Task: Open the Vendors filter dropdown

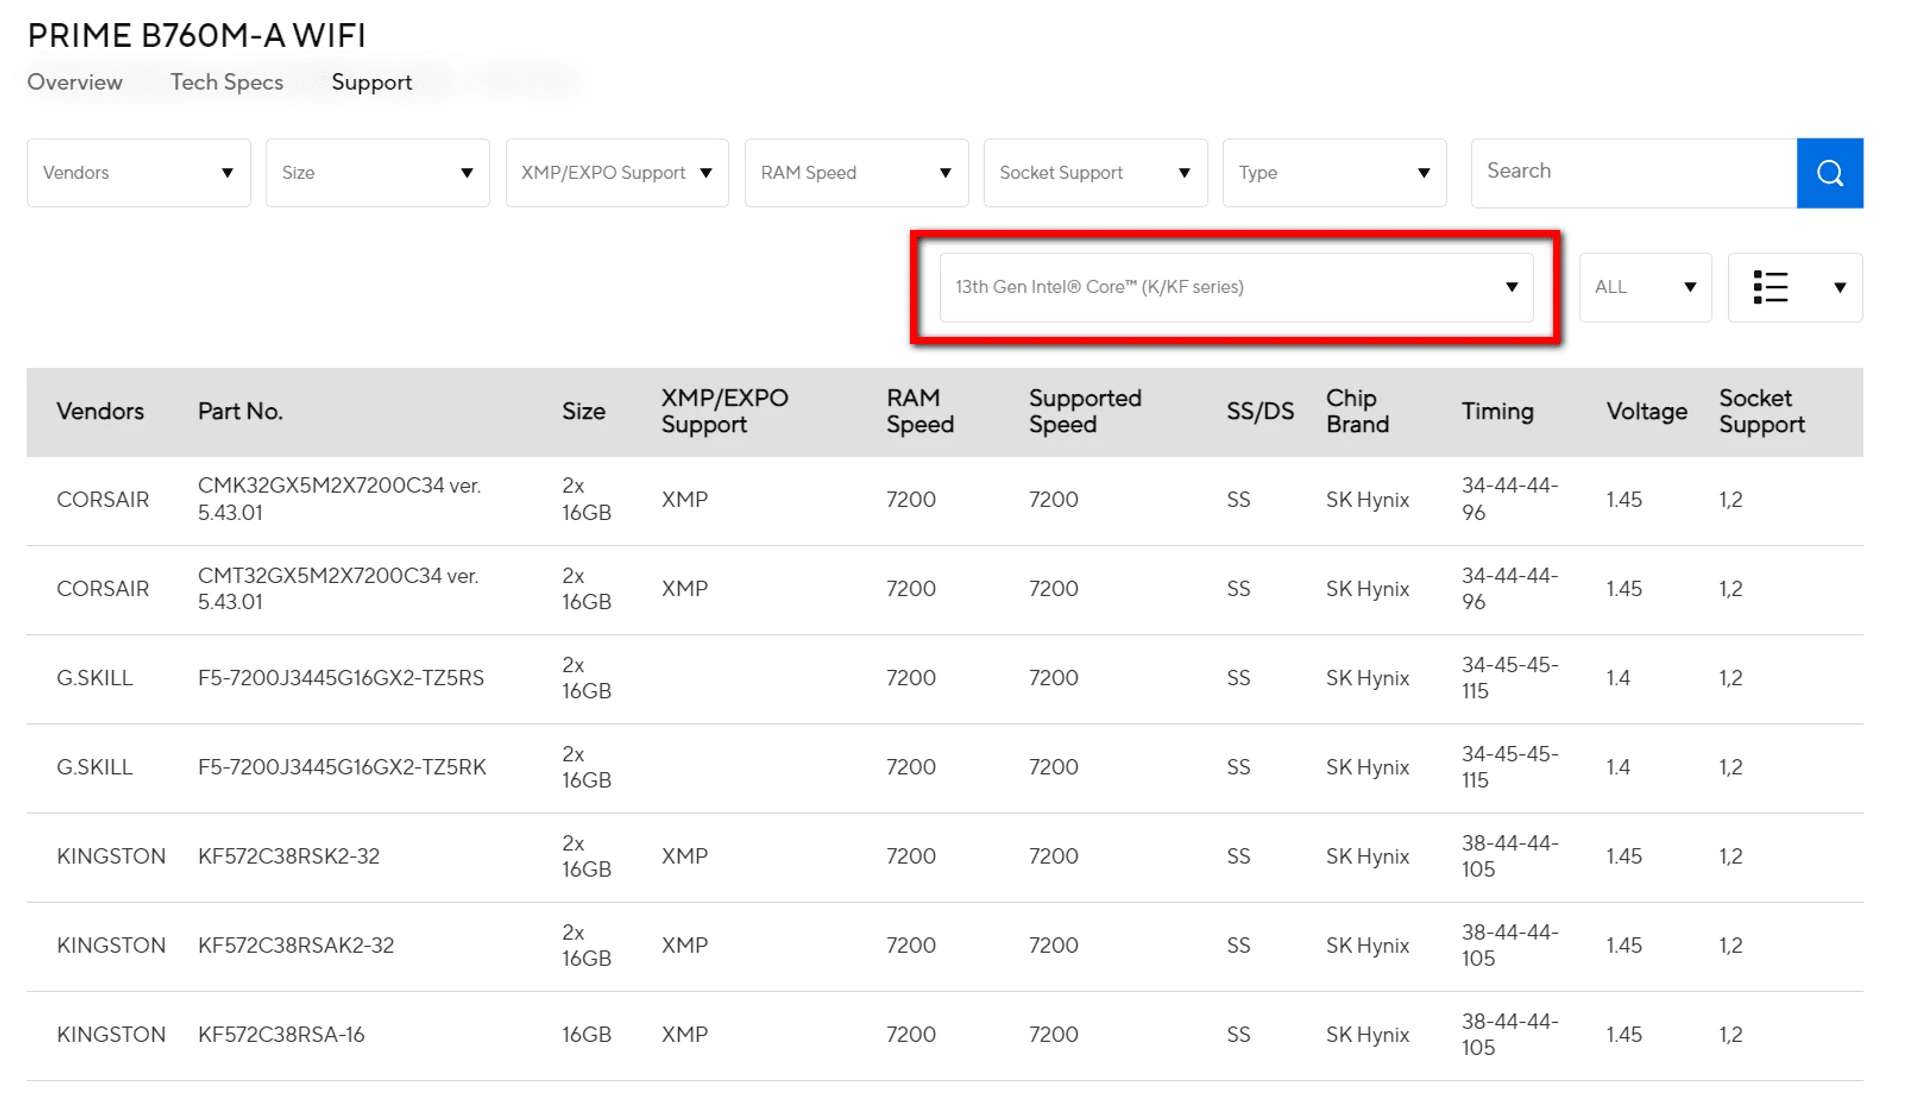Action: tap(138, 173)
